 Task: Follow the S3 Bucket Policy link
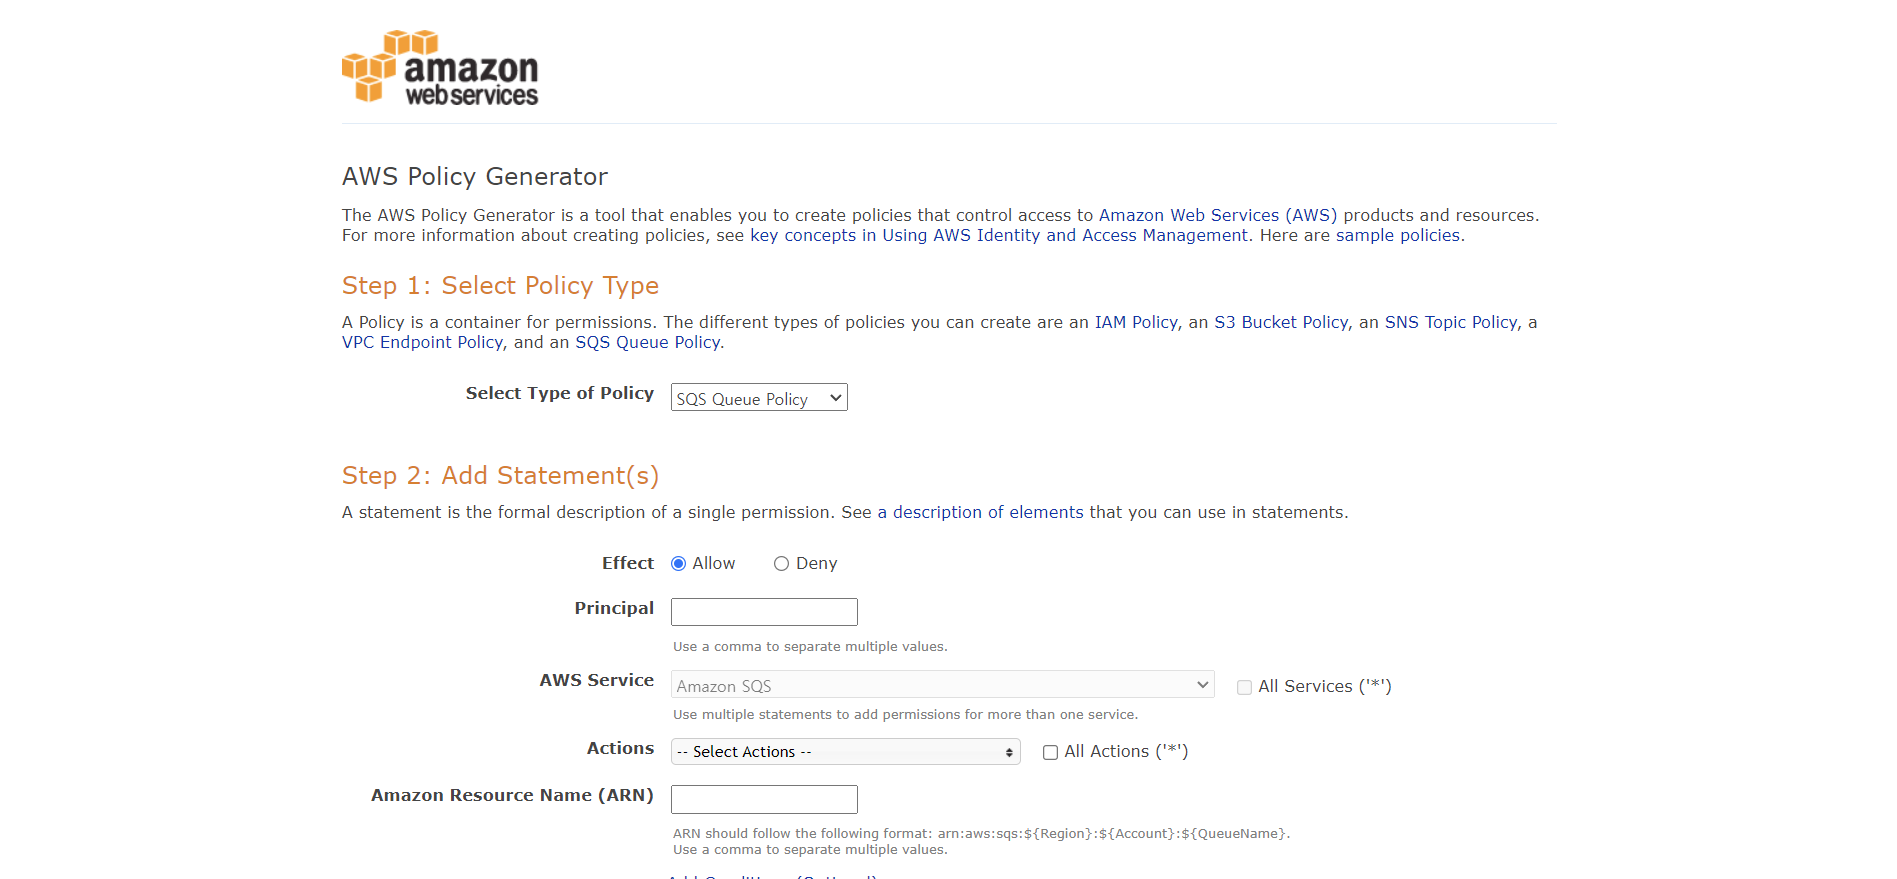1281,322
